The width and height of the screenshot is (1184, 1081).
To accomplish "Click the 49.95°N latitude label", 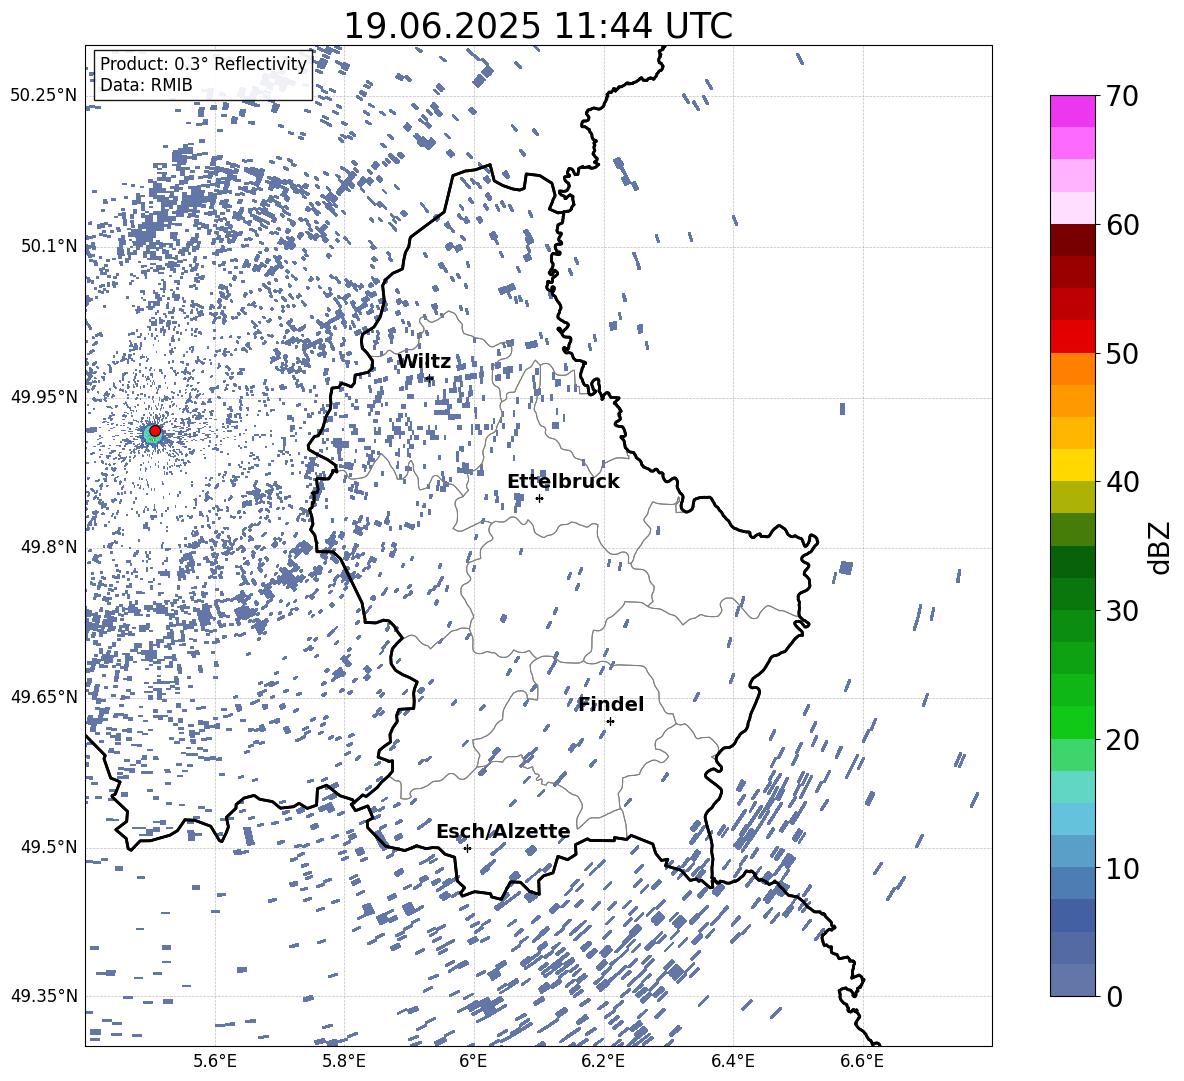I will coord(44,397).
